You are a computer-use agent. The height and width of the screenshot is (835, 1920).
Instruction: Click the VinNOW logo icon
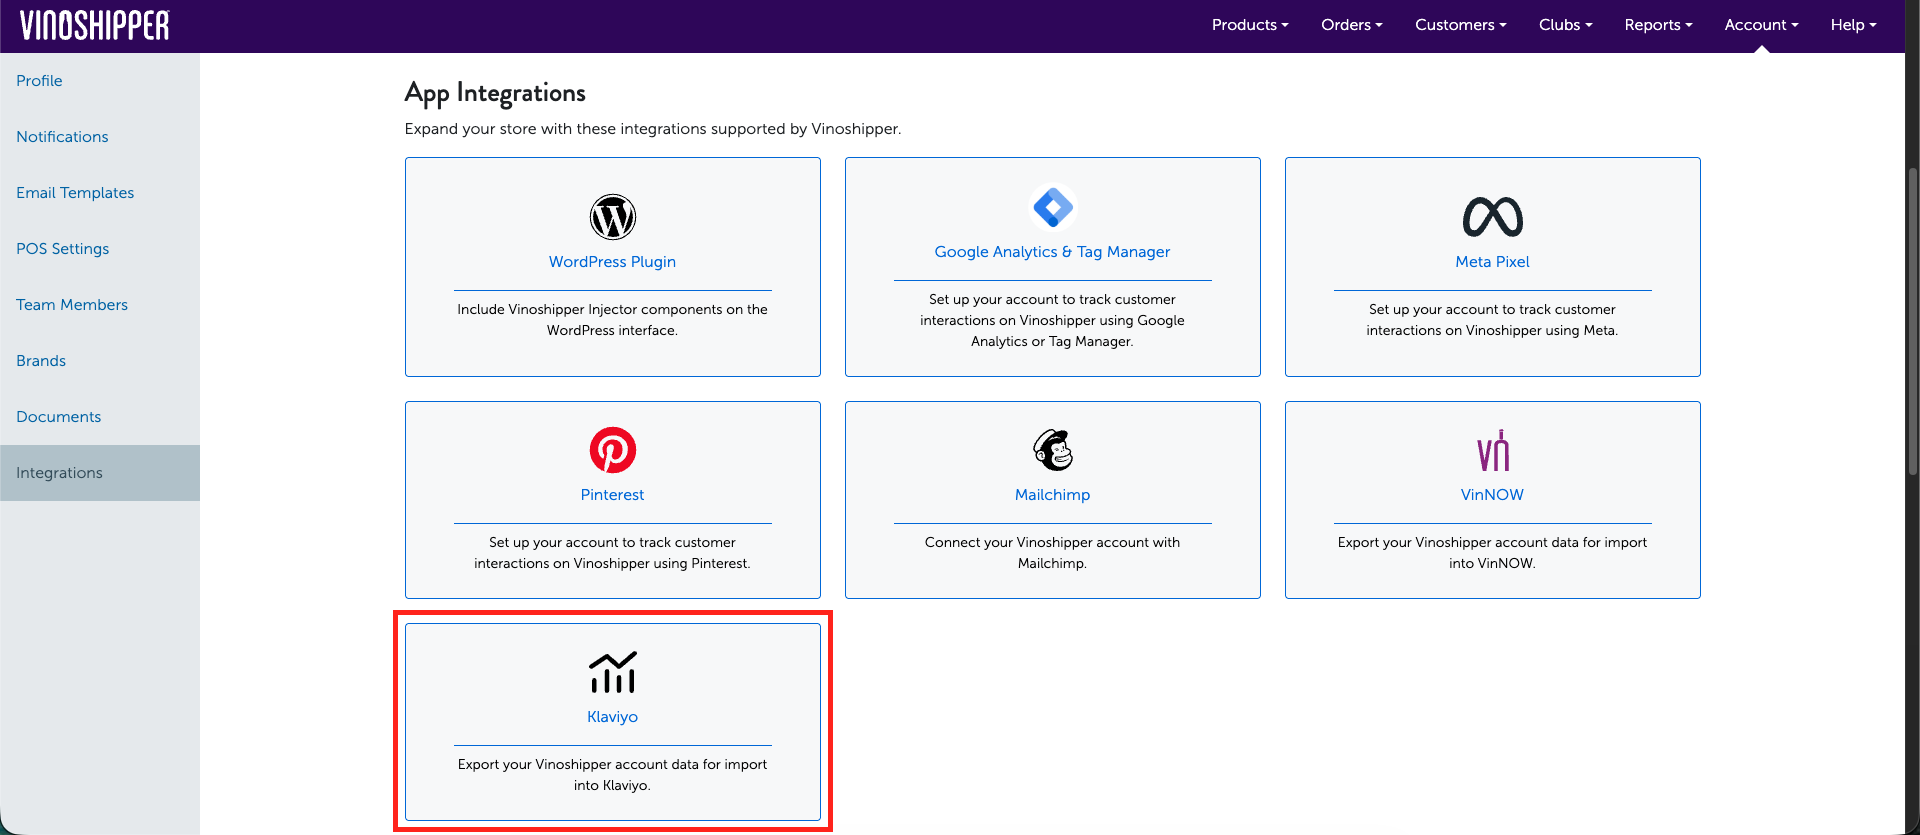coord(1492,451)
